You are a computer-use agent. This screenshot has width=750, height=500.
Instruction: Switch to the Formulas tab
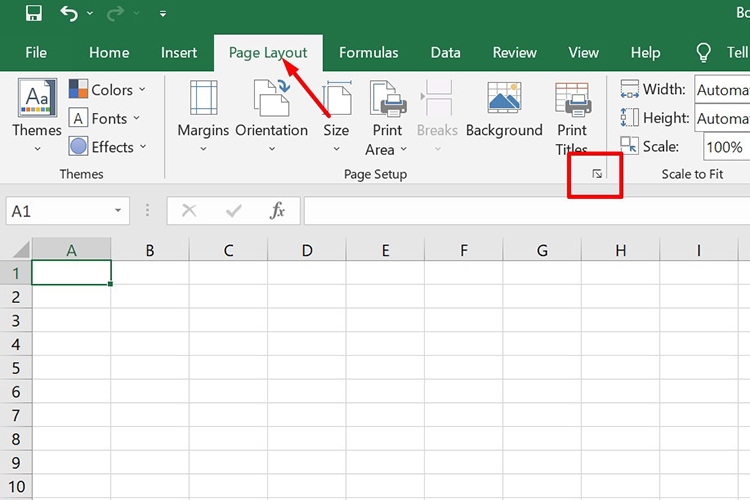(368, 53)
